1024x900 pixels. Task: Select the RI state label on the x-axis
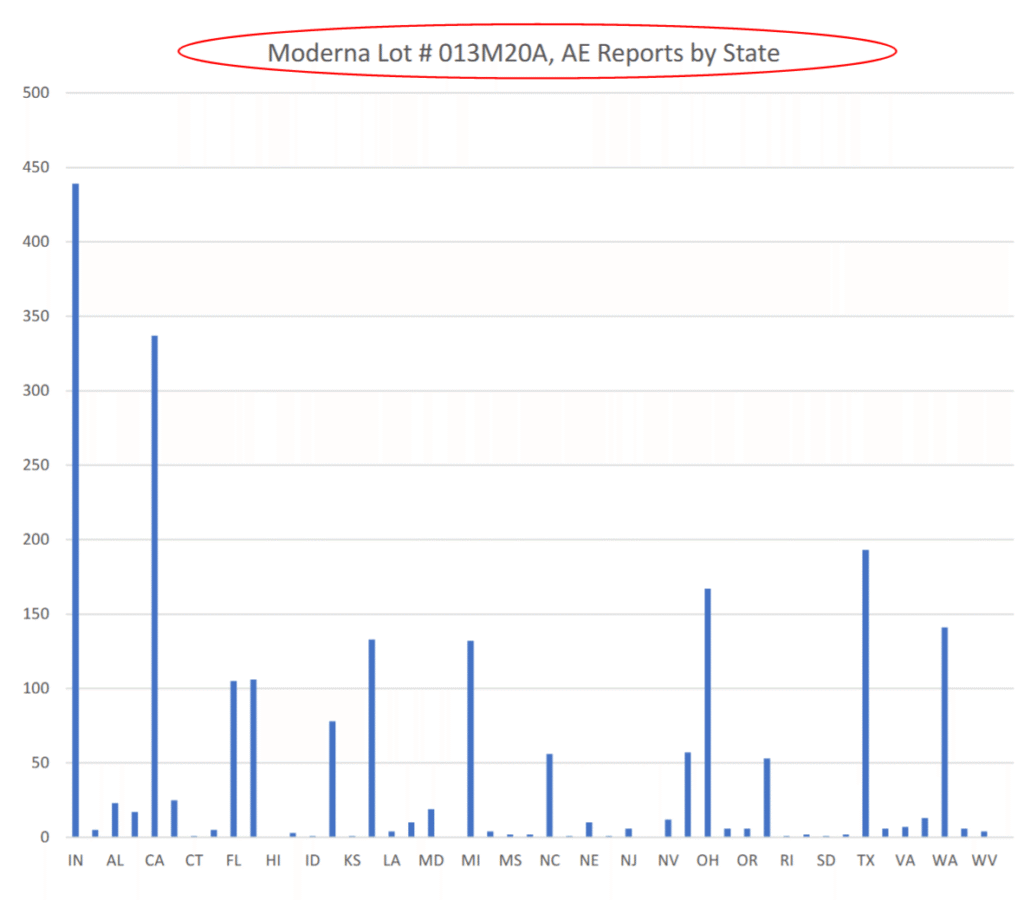tap(787, 861)
